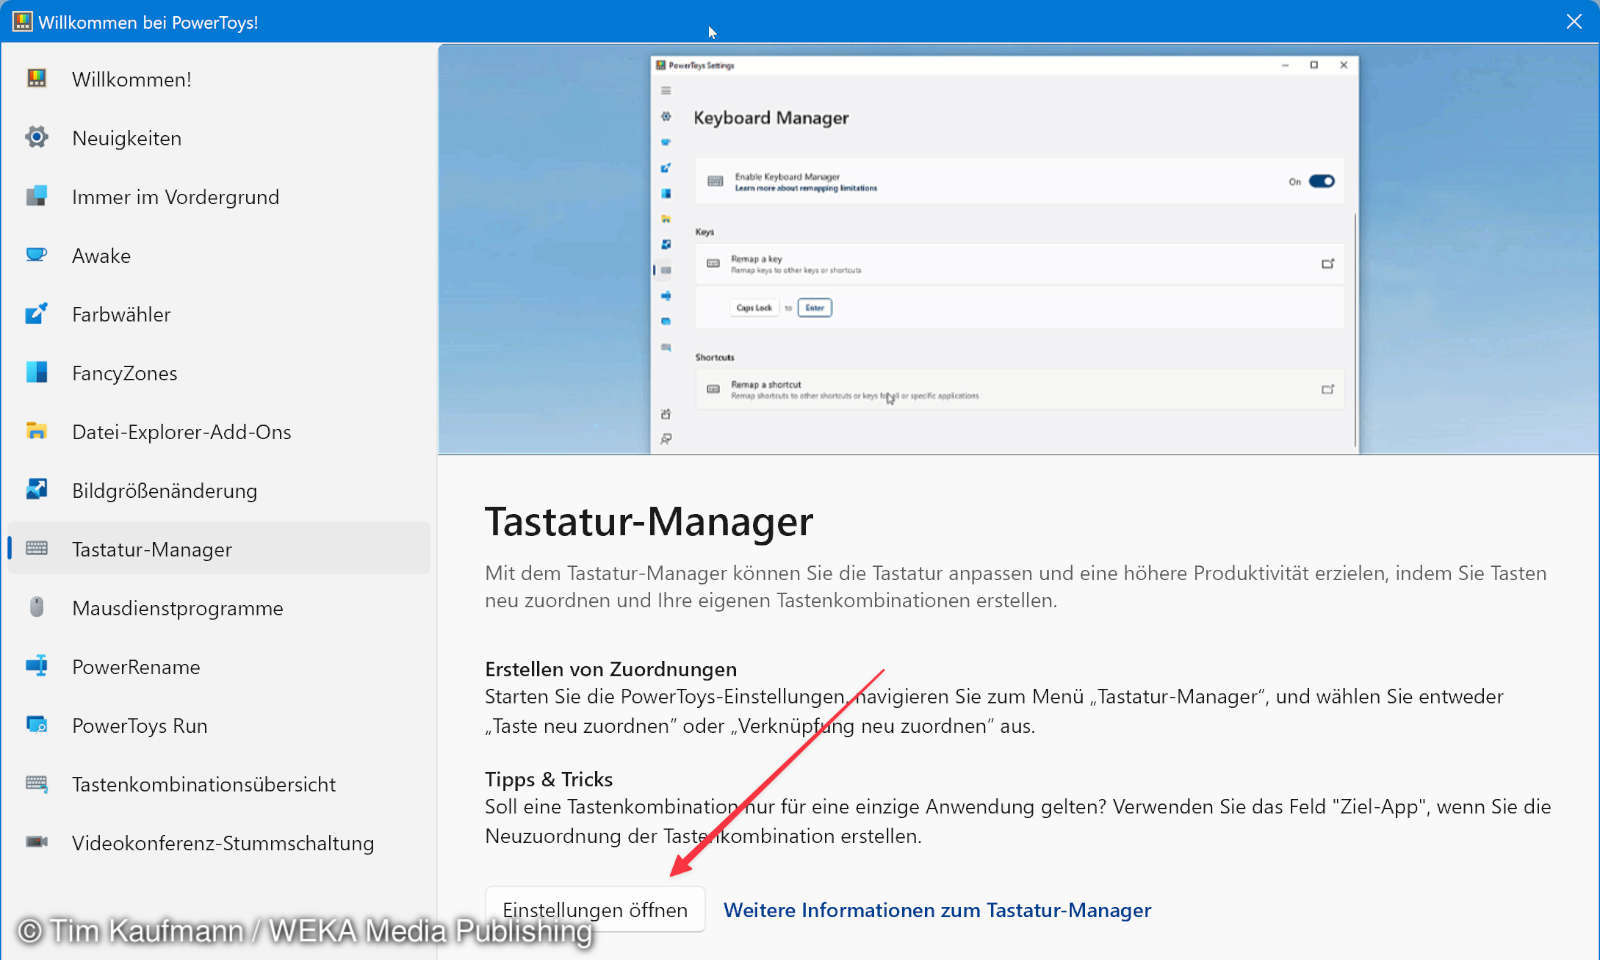Click the Mausdienstprogramme mouse icon
The height and width of the screenshot is (960, 1600).
point(36,608)
